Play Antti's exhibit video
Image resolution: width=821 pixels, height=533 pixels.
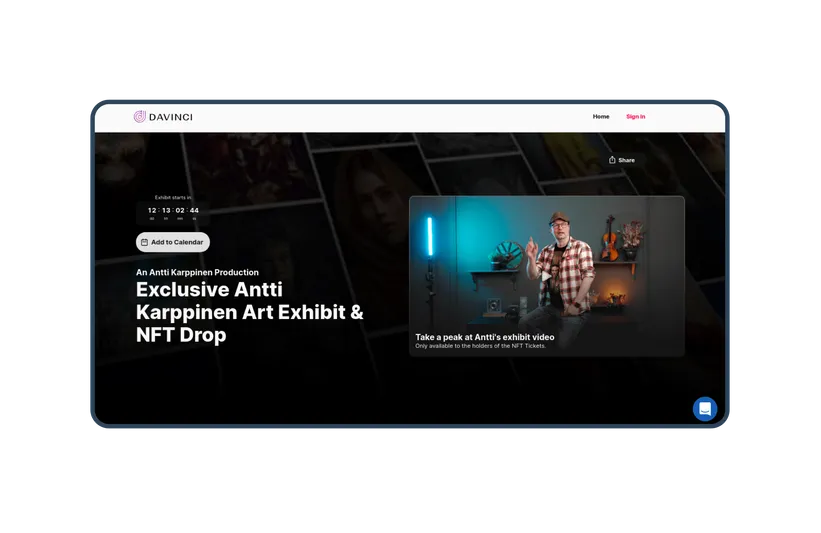(x=546, y=276)
